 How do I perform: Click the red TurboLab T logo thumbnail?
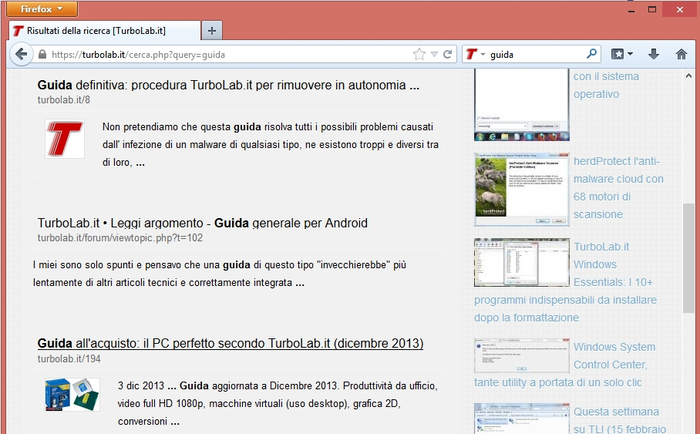(x=65, y=138)
